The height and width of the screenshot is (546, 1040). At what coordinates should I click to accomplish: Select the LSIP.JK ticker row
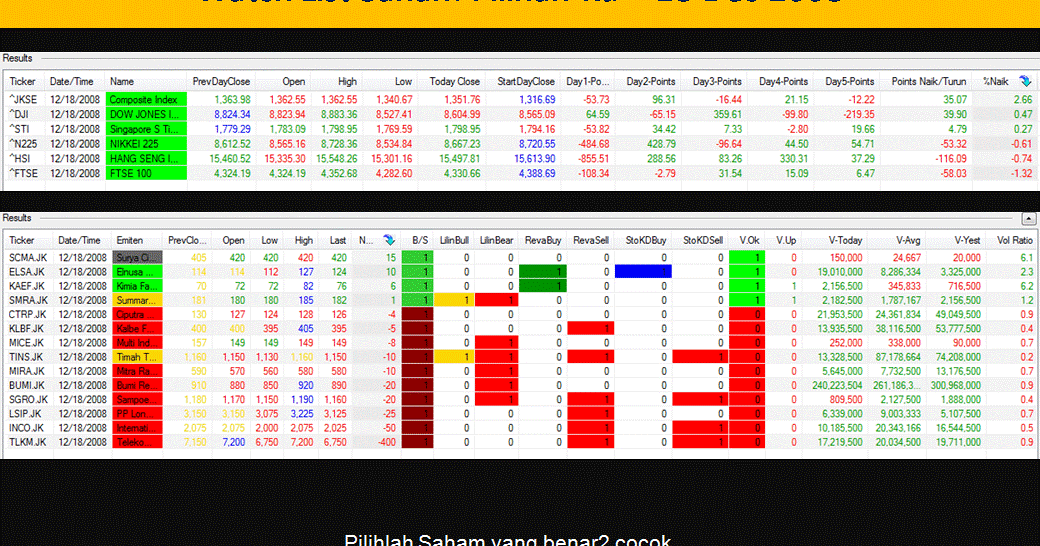tap(521, 413)
